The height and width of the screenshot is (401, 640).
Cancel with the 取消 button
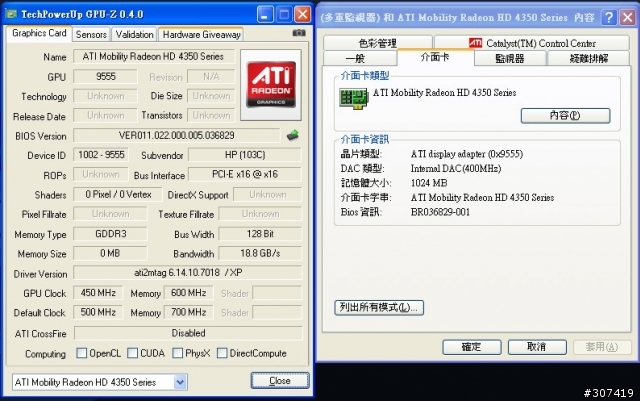click(x=537, y=347)
